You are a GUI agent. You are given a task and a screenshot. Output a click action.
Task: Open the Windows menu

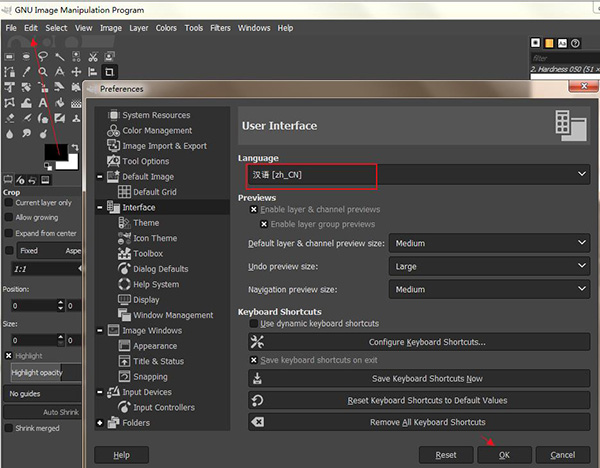(254, 28)
